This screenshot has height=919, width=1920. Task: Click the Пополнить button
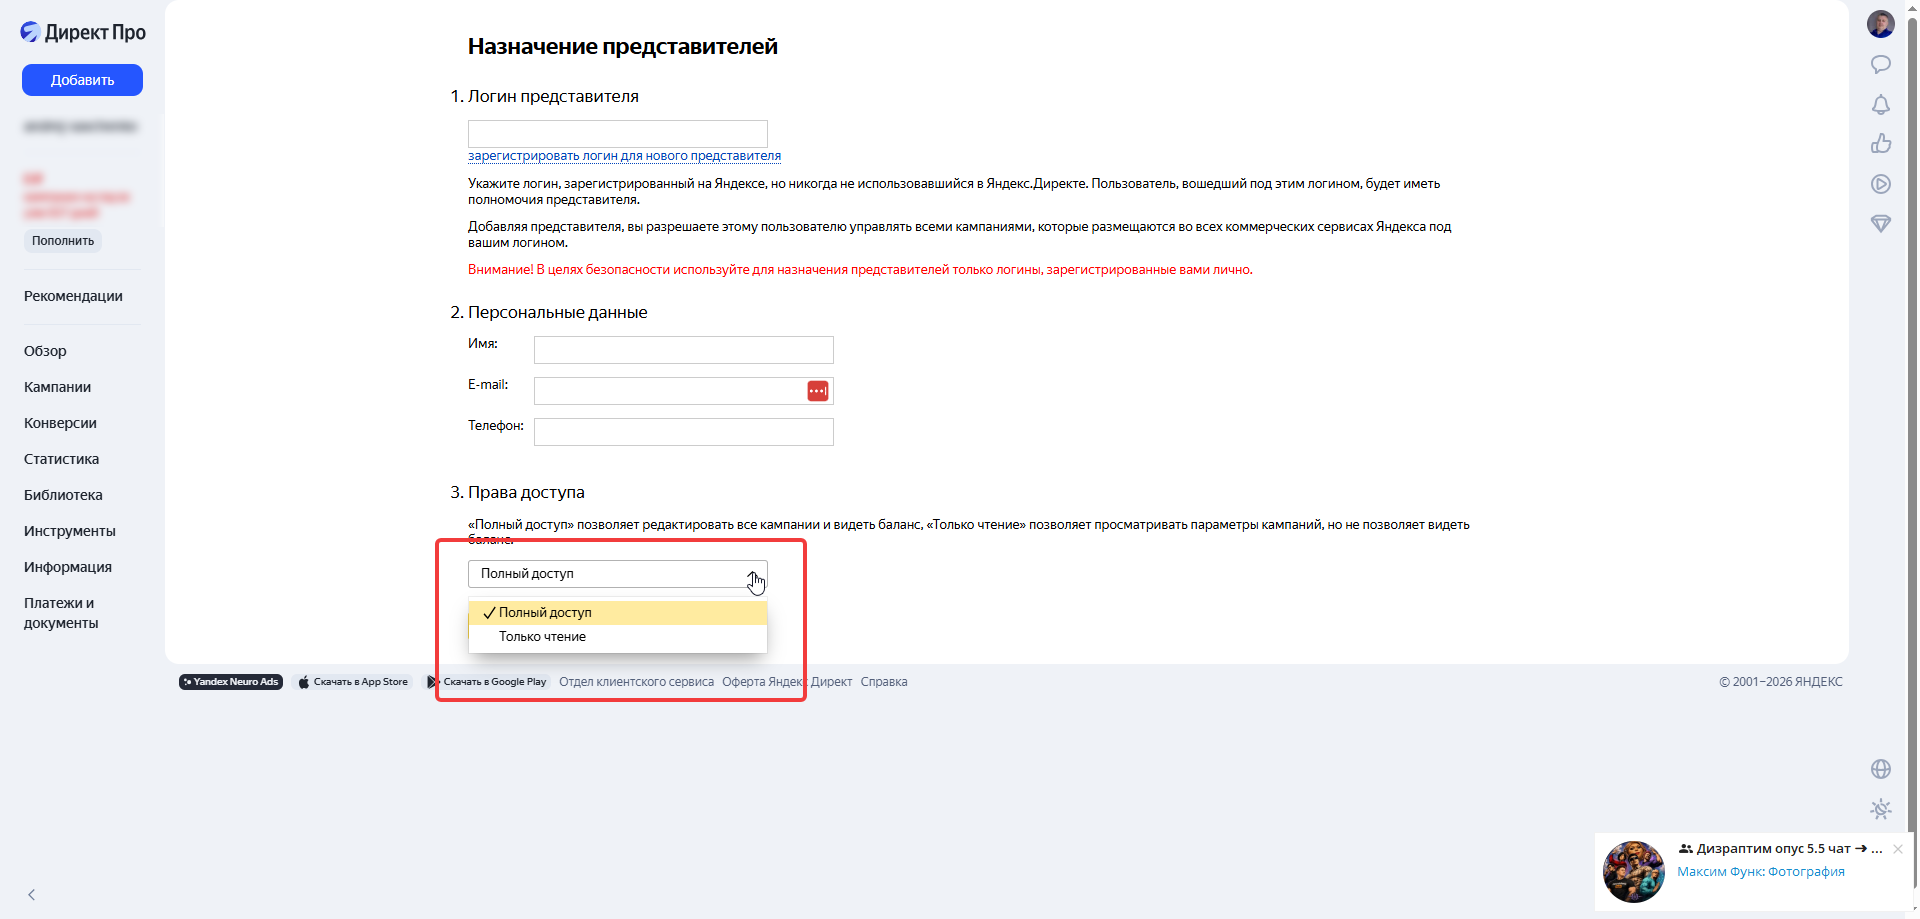pyautogui.click(x=63, y=241)
